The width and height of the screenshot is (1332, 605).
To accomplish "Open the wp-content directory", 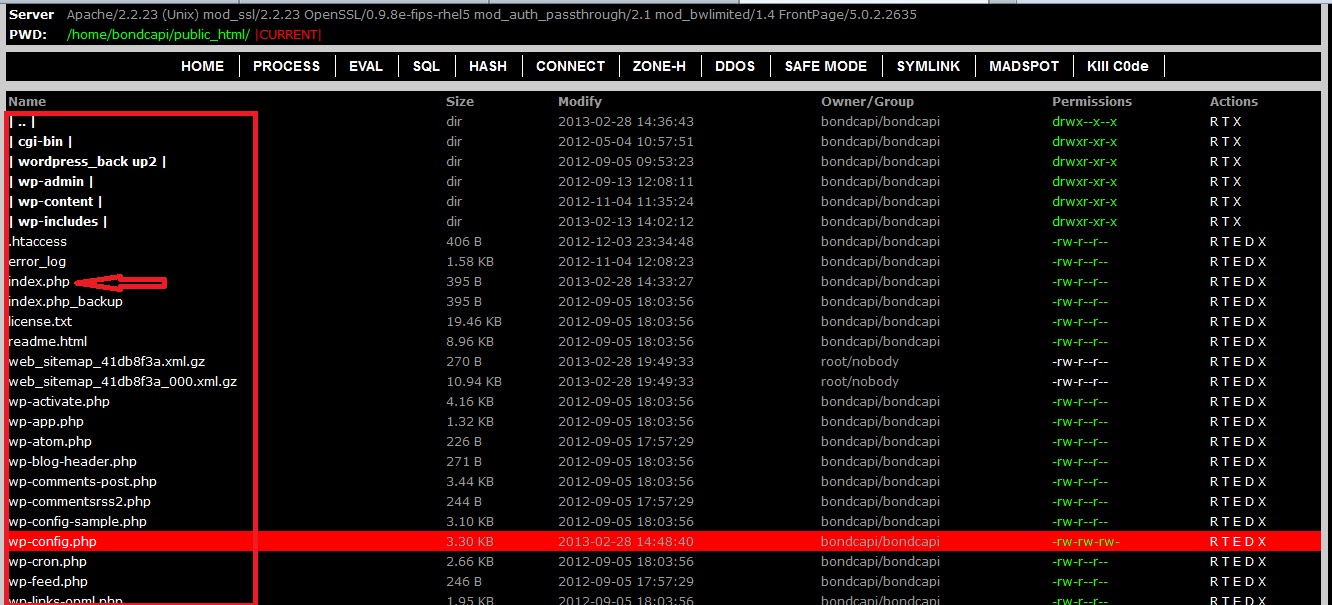I will coord(56,201).
